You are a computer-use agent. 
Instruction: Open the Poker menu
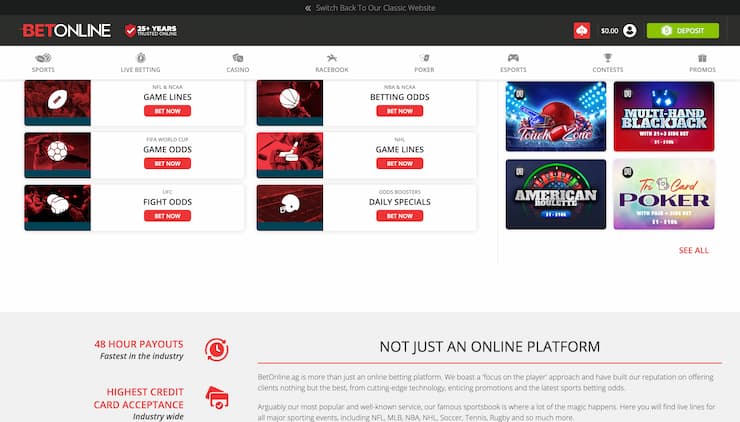pyautogui.click(x=424, y=63)
